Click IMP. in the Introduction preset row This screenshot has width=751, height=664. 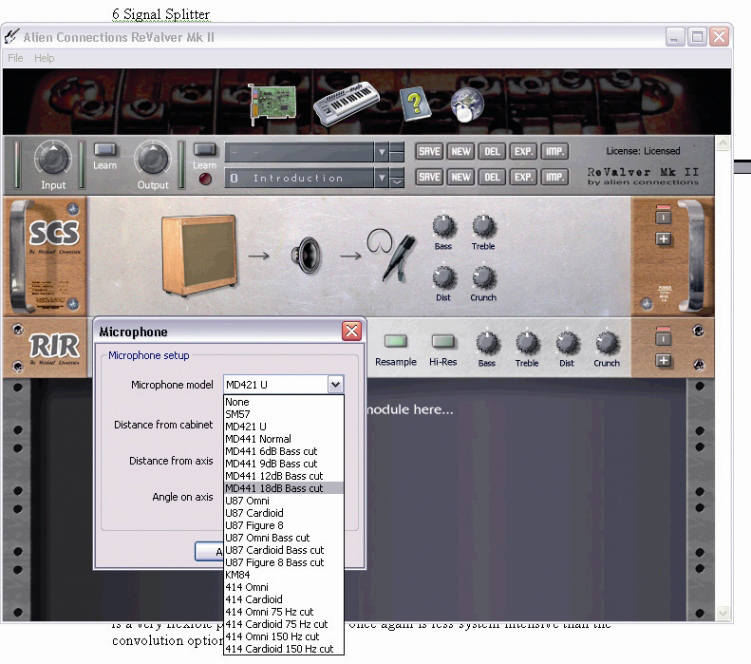[555, 177]
